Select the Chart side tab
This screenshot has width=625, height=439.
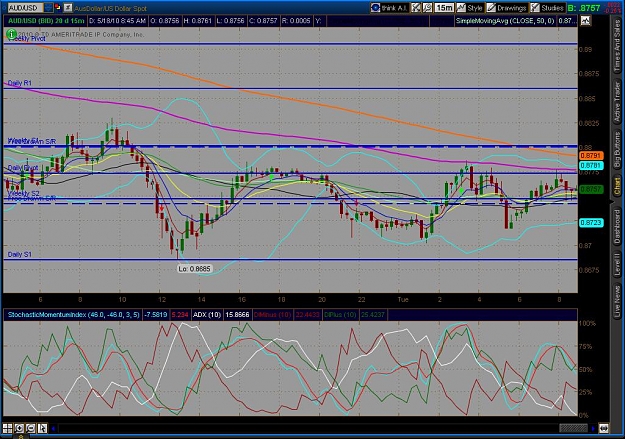[617, 187]
